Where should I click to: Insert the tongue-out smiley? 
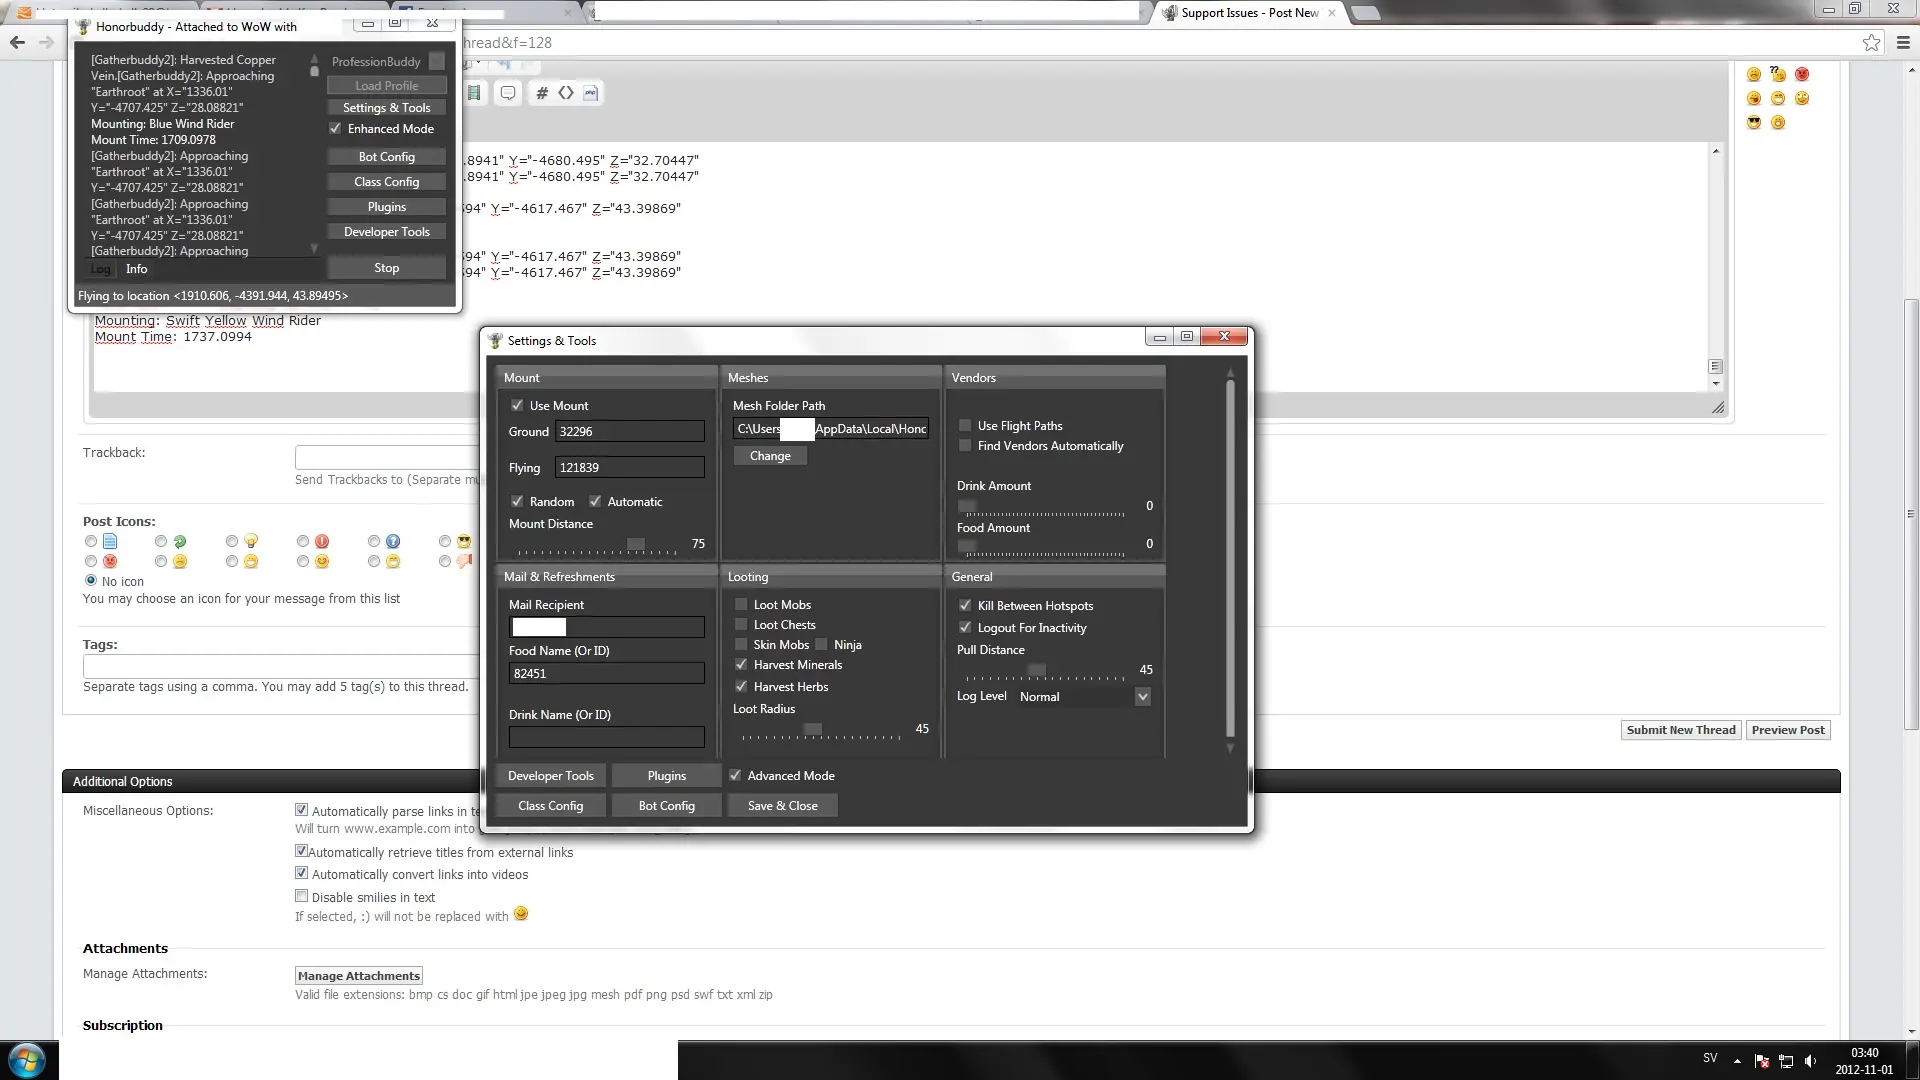pyautogui.click(x=1754, y=98)
